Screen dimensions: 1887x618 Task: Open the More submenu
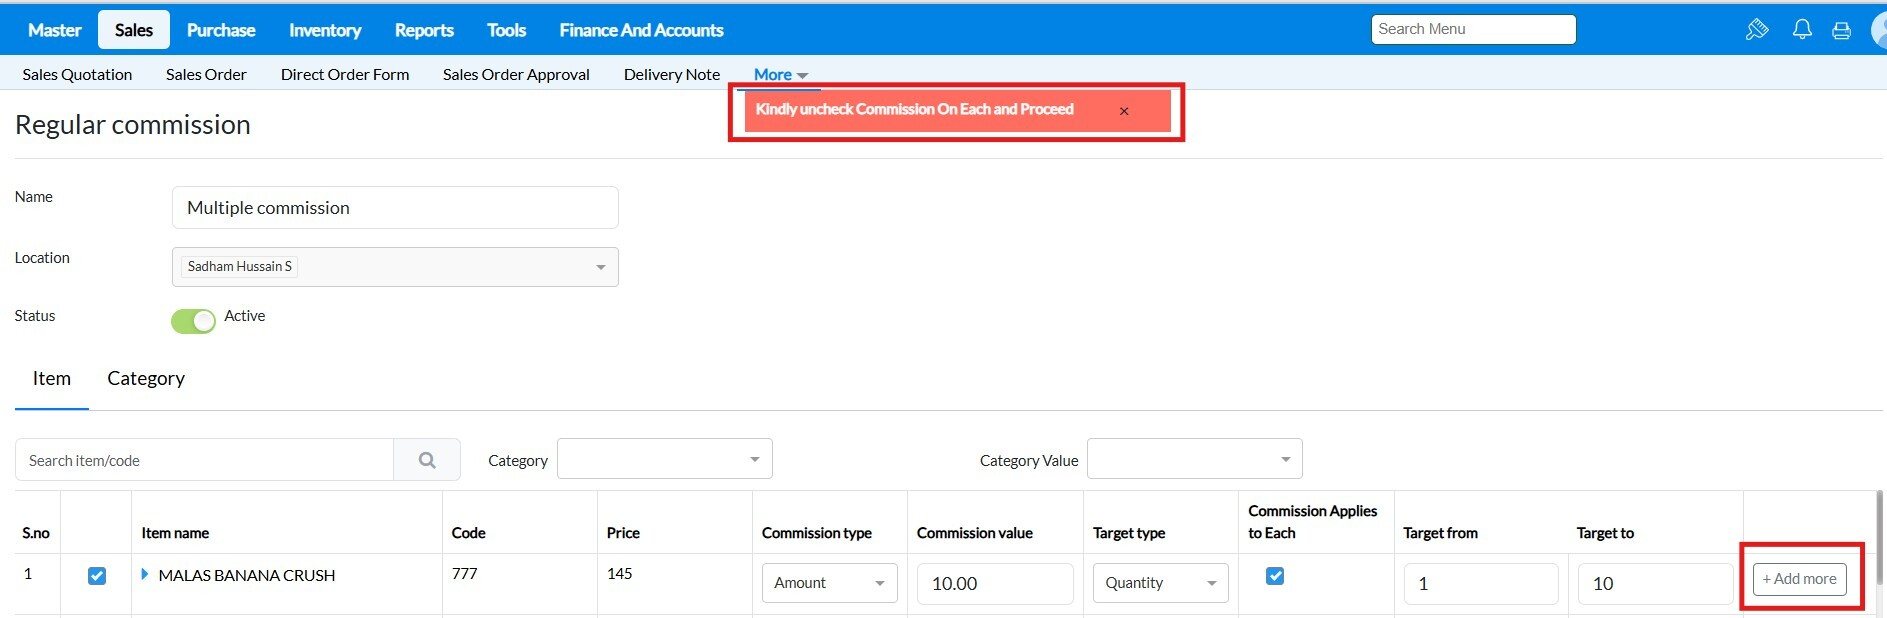(x=780, y=75)
